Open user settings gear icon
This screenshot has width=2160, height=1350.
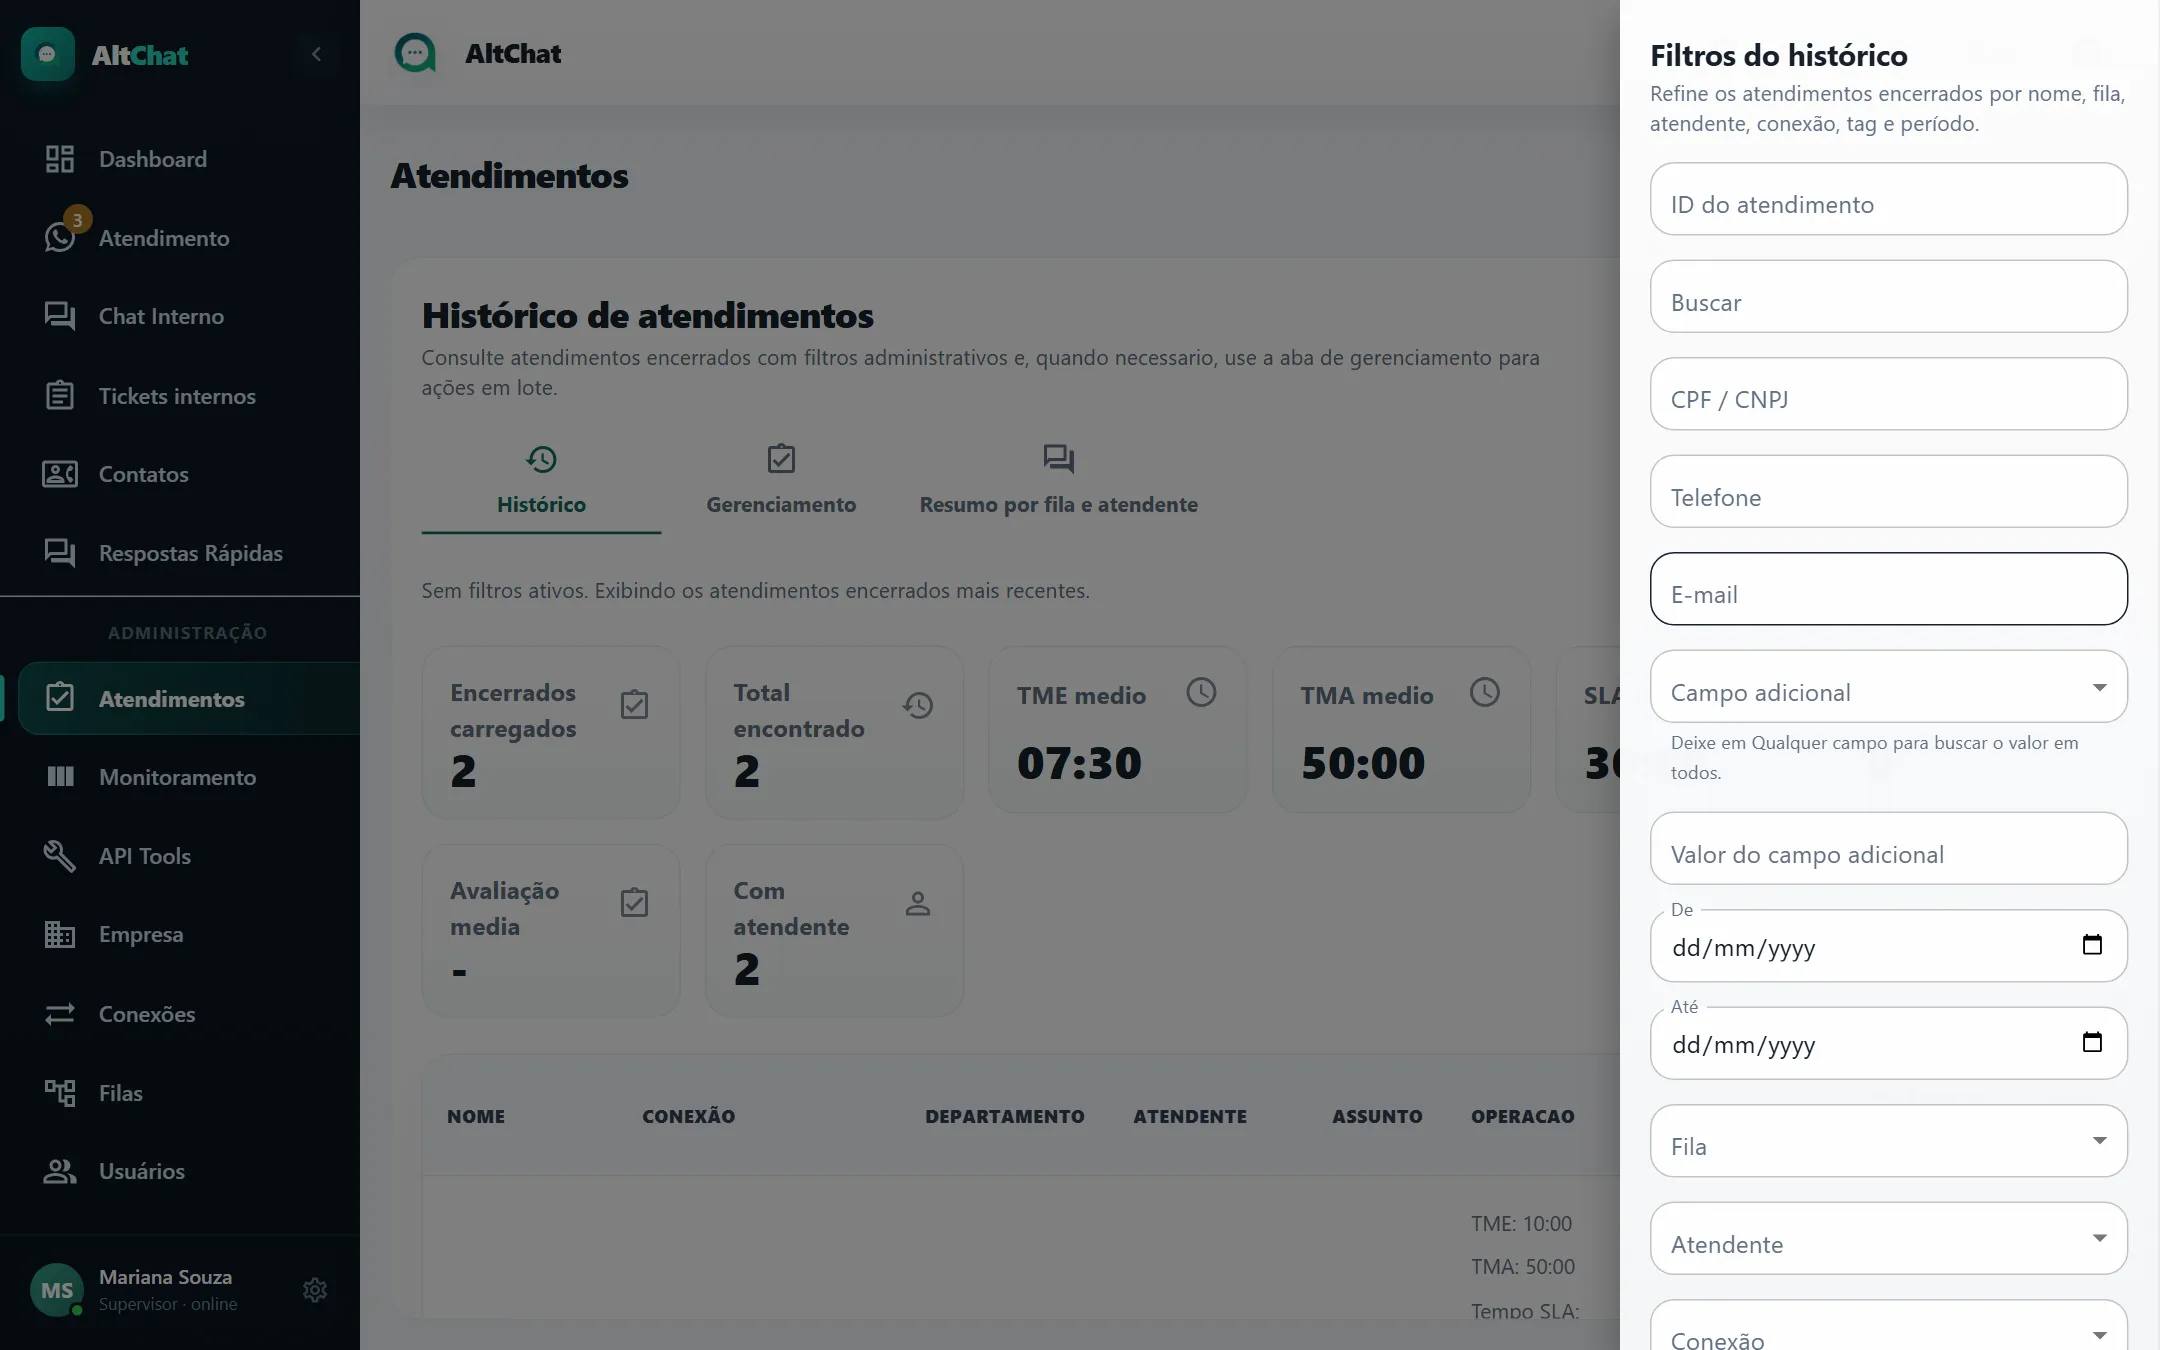click(x=315, y=1290)
